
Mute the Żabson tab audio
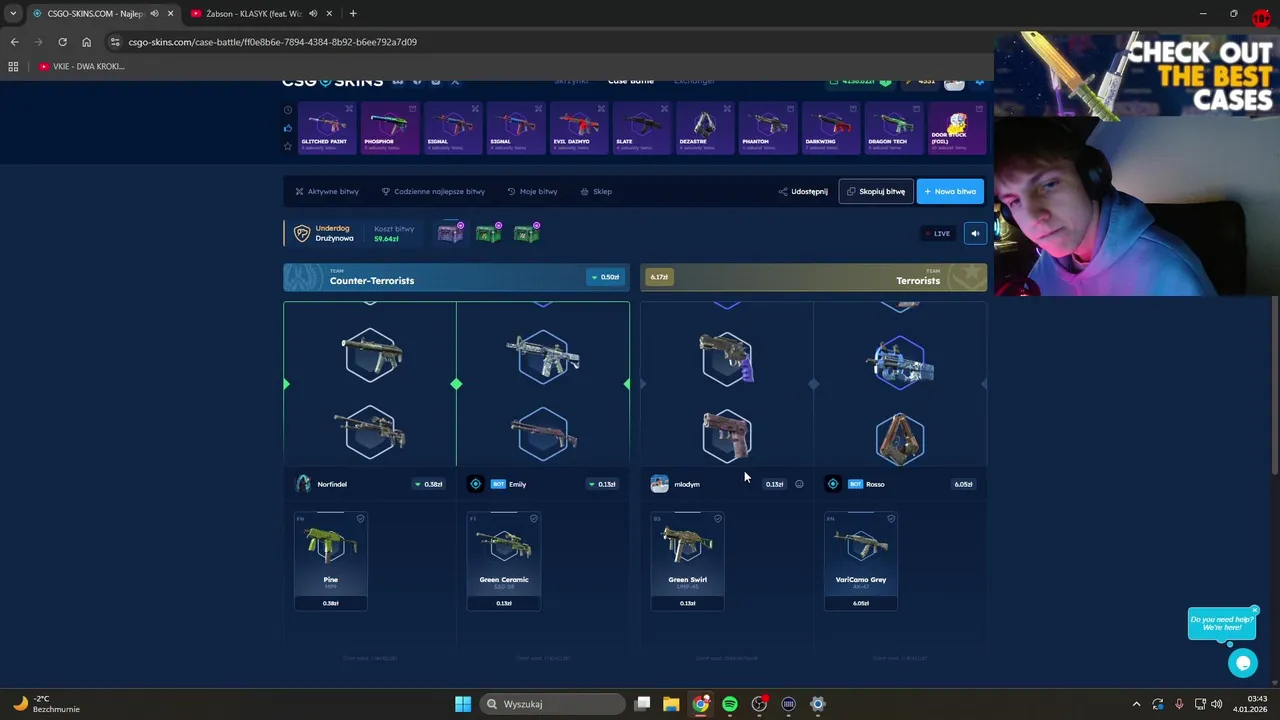[x=313, y=14]
